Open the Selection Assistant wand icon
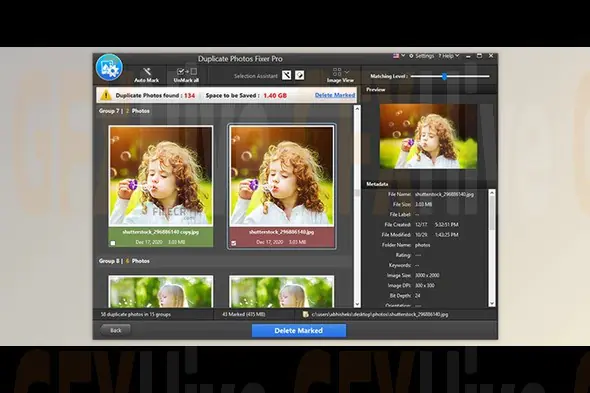This screenshot has width=590, height=393. click(287, 75)
